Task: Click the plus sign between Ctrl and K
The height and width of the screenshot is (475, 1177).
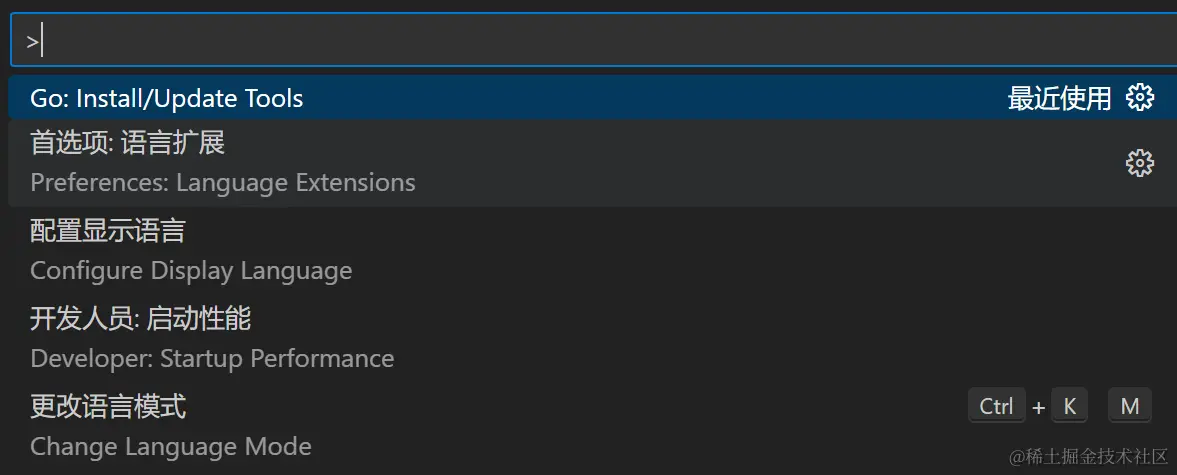Action: pyautogui.click(x=1038, y=407)
